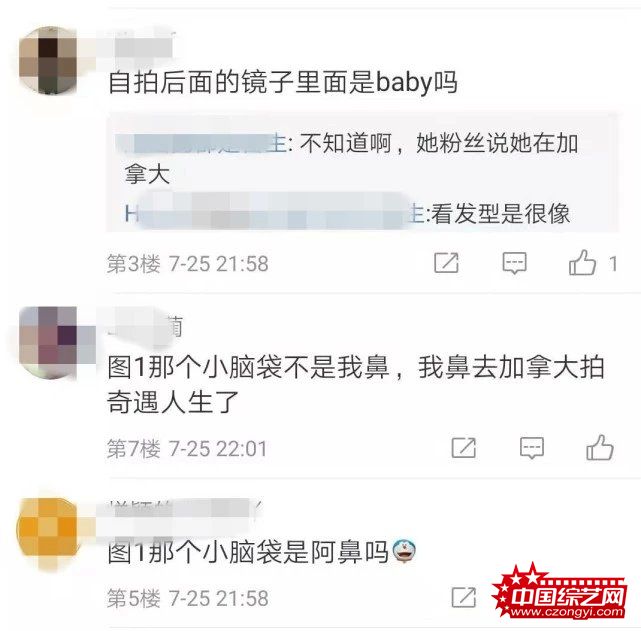641x631 pixels.
Task: Open reply bubble icon on 第7楼 comment
Action: pyautogui.click(x=531, y=448)
